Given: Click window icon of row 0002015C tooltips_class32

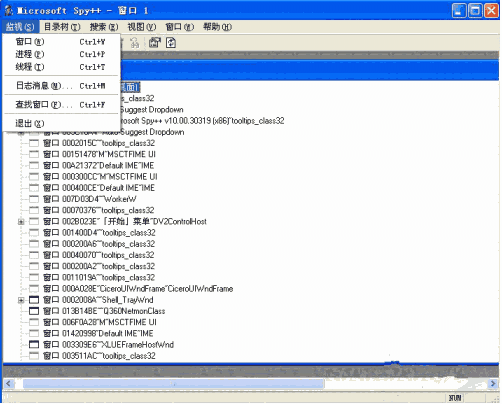Looking at the screenshot, I should click(x=34, y=143).
